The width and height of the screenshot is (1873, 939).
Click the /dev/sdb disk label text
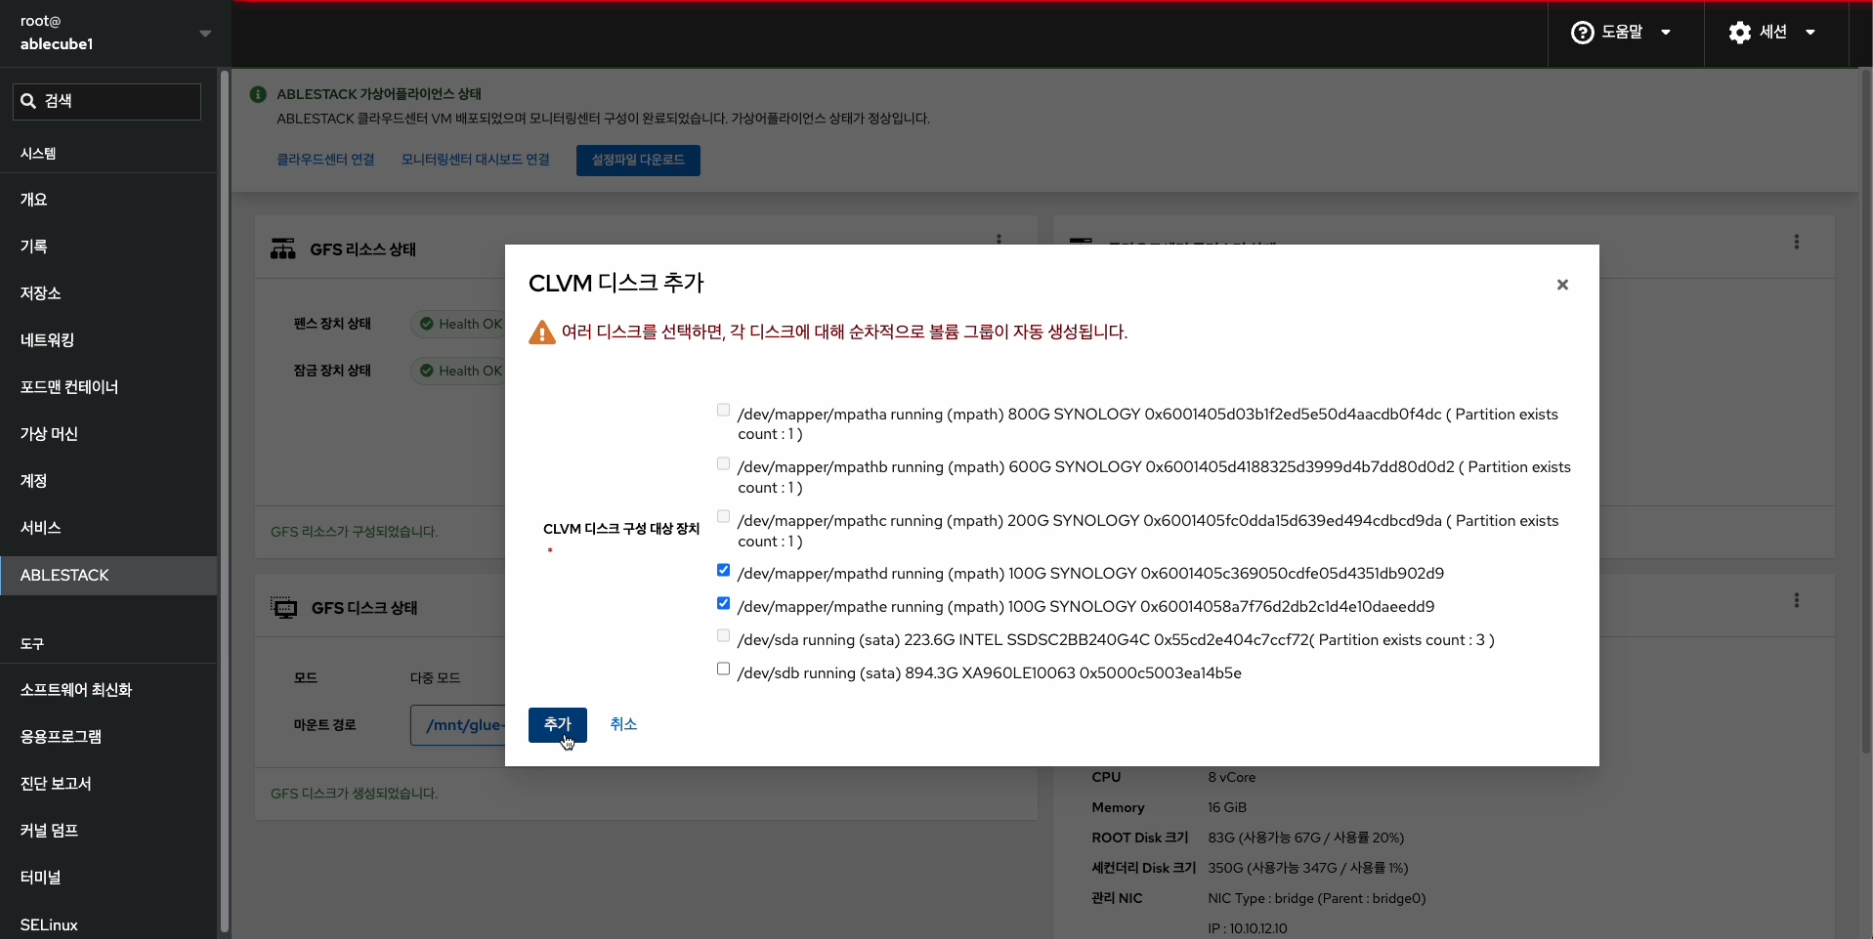[x=989, y=673]
